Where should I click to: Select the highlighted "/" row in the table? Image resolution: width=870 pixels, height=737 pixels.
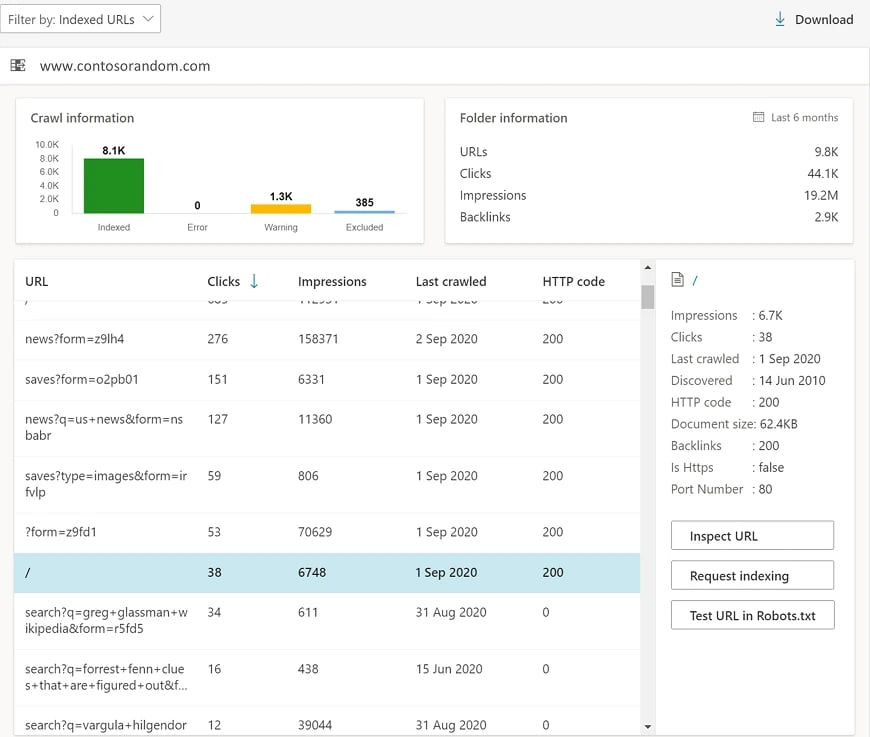coord(300,572)
